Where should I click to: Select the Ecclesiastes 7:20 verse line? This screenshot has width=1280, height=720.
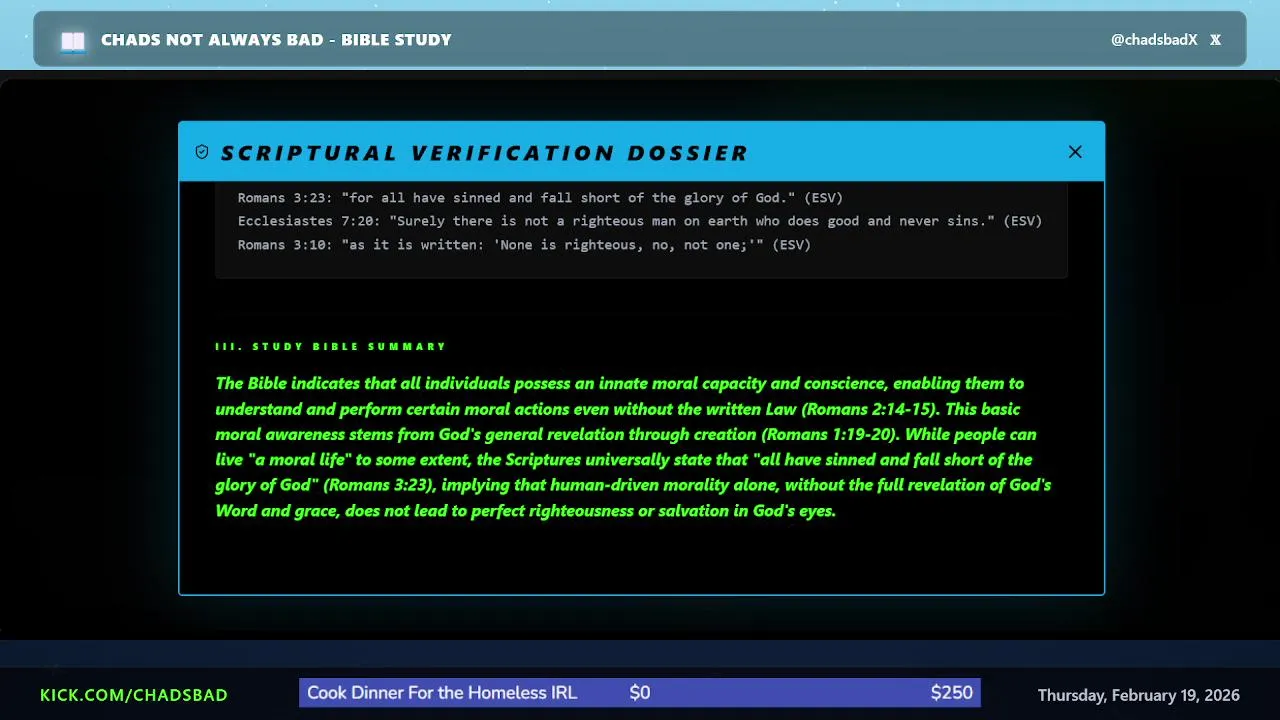(640, 221)
